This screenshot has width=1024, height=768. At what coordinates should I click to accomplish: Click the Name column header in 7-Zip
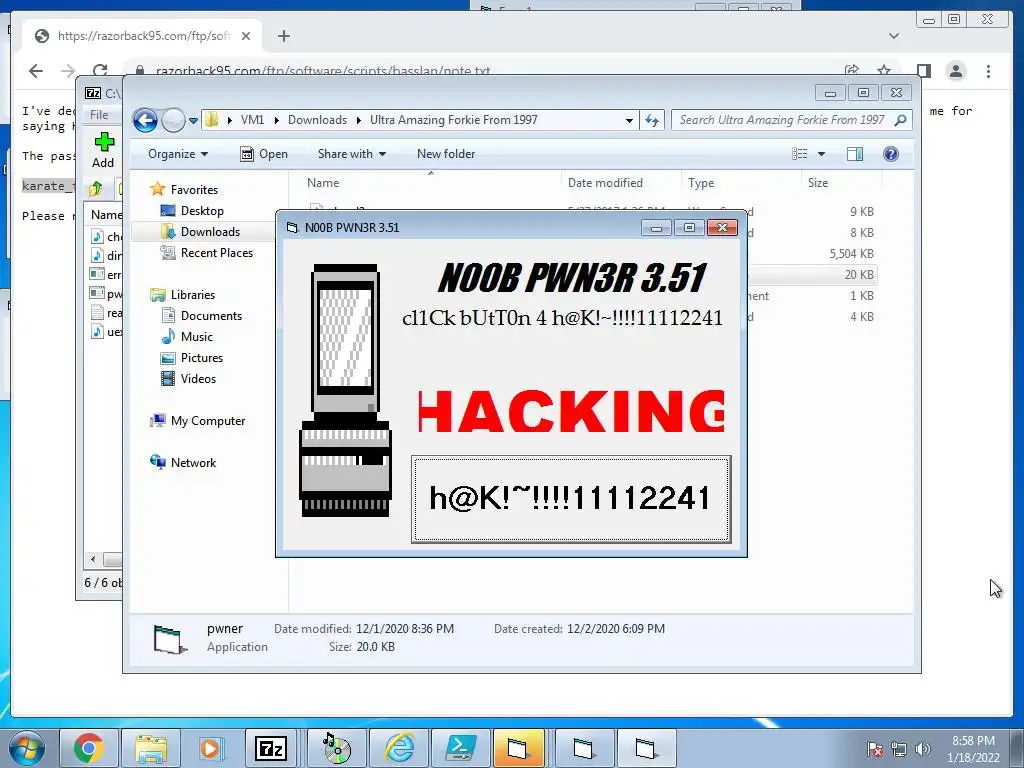[106, 215]
